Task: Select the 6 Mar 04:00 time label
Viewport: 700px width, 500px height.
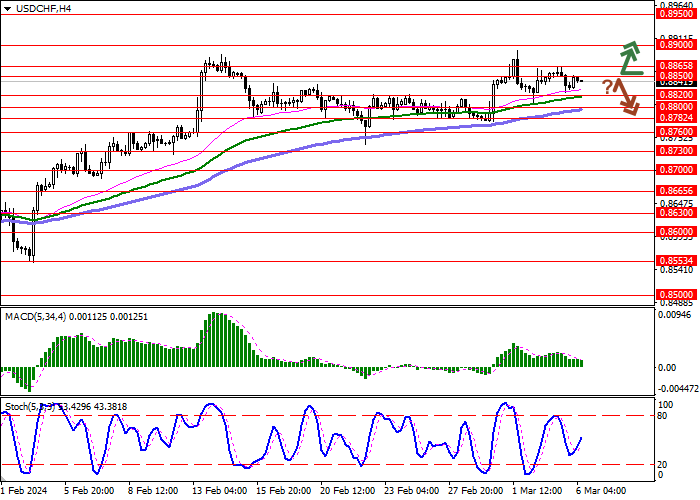Action: [601, 491]
